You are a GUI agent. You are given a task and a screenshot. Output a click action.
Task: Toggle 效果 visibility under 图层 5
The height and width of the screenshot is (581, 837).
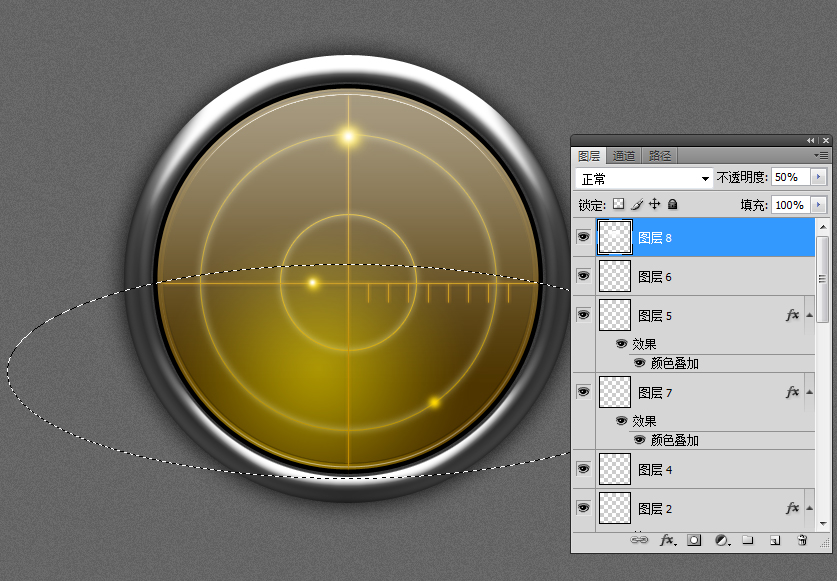point(621,343)
